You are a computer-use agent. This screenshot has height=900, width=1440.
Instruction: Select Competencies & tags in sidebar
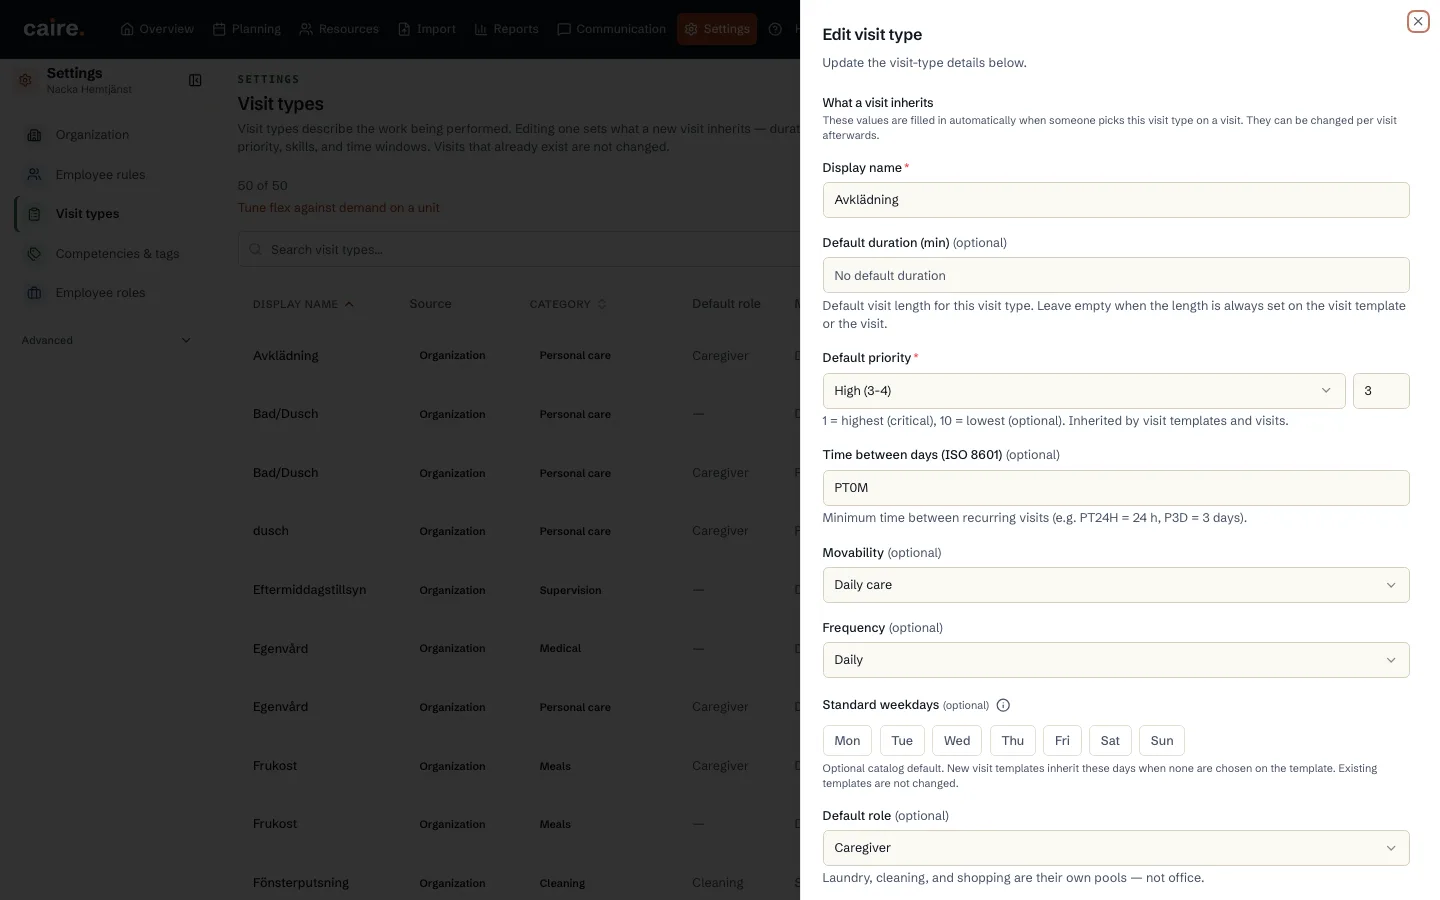tap(106, 254)
